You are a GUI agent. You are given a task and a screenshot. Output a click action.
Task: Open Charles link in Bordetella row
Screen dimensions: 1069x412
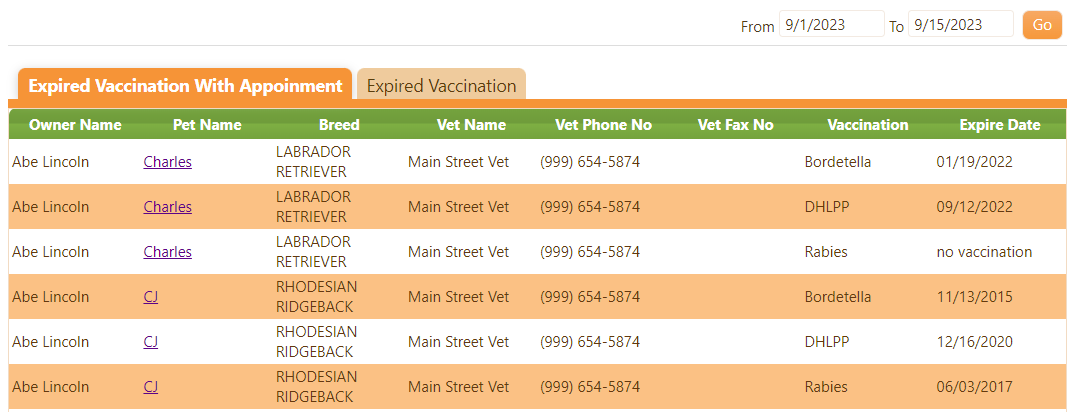click(x=168, y=162)
